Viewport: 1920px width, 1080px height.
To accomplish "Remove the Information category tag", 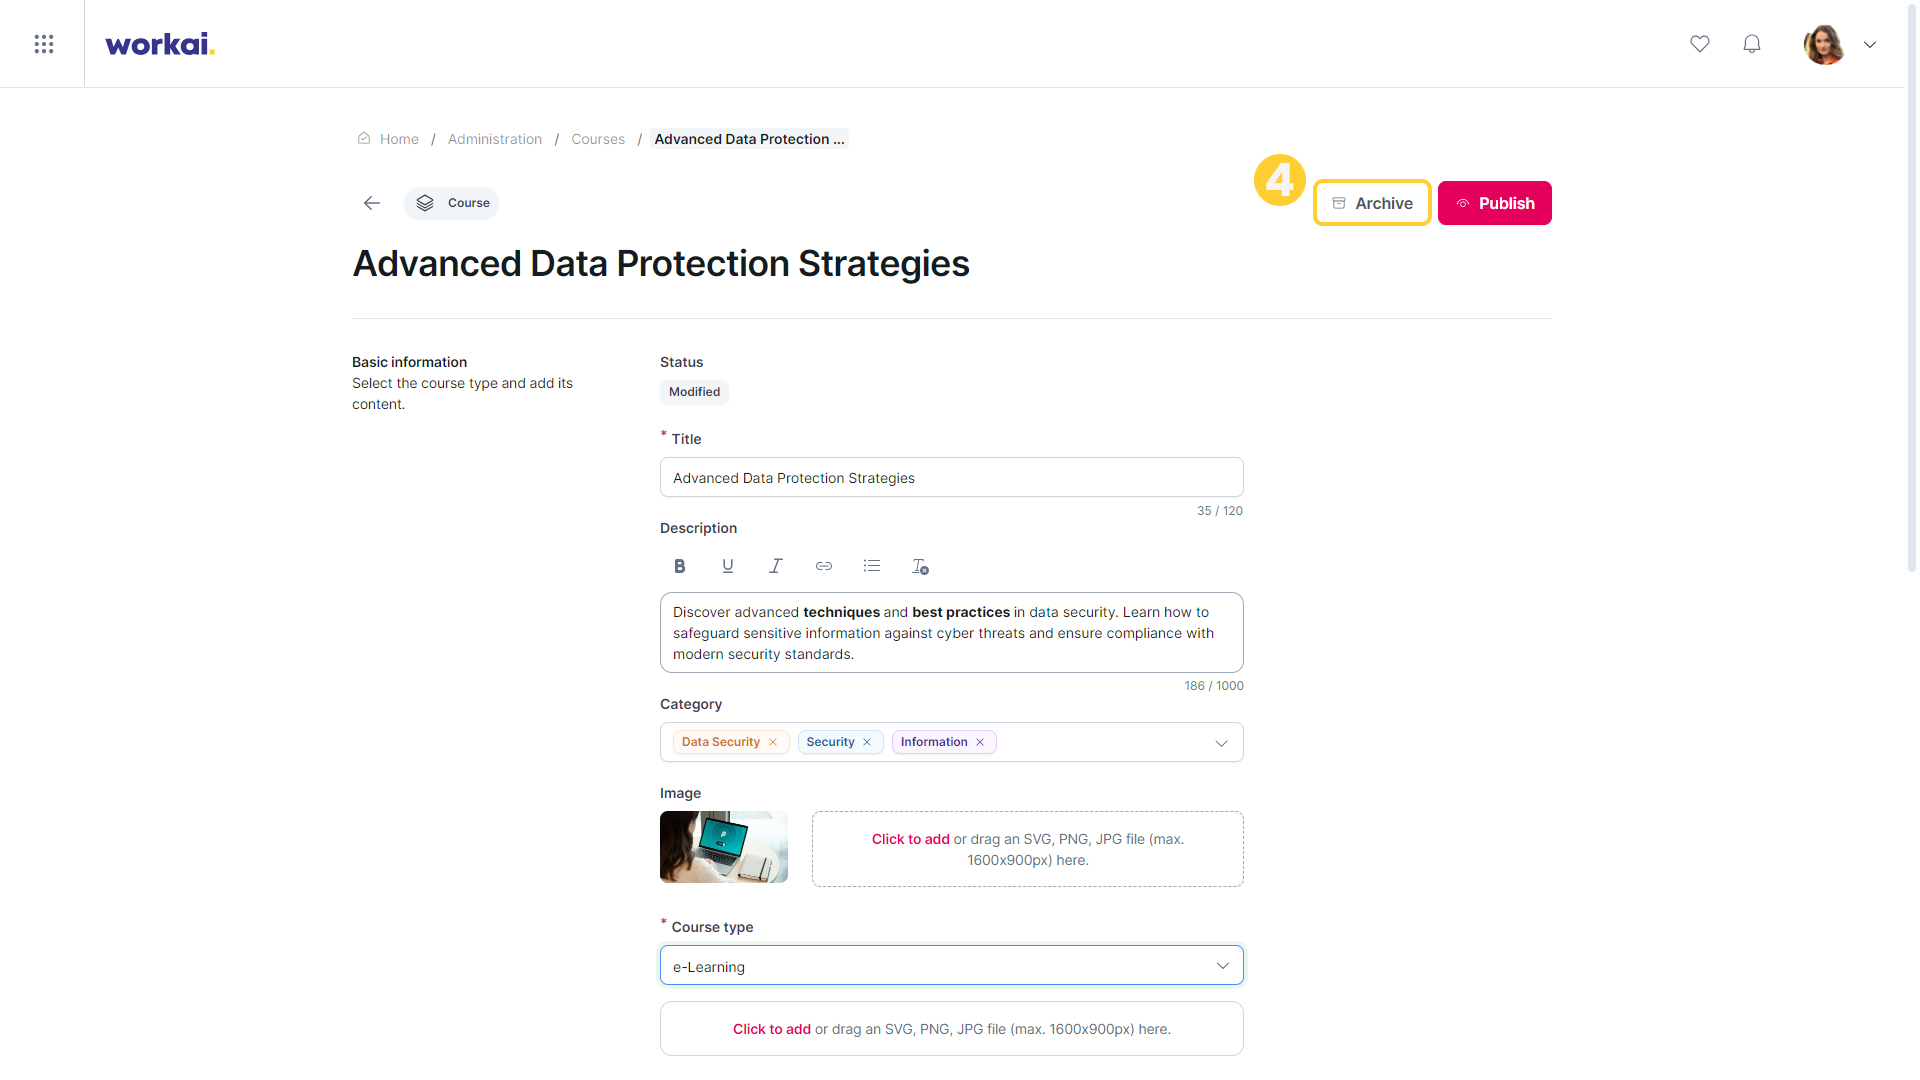I will click(x=980, y=742).
